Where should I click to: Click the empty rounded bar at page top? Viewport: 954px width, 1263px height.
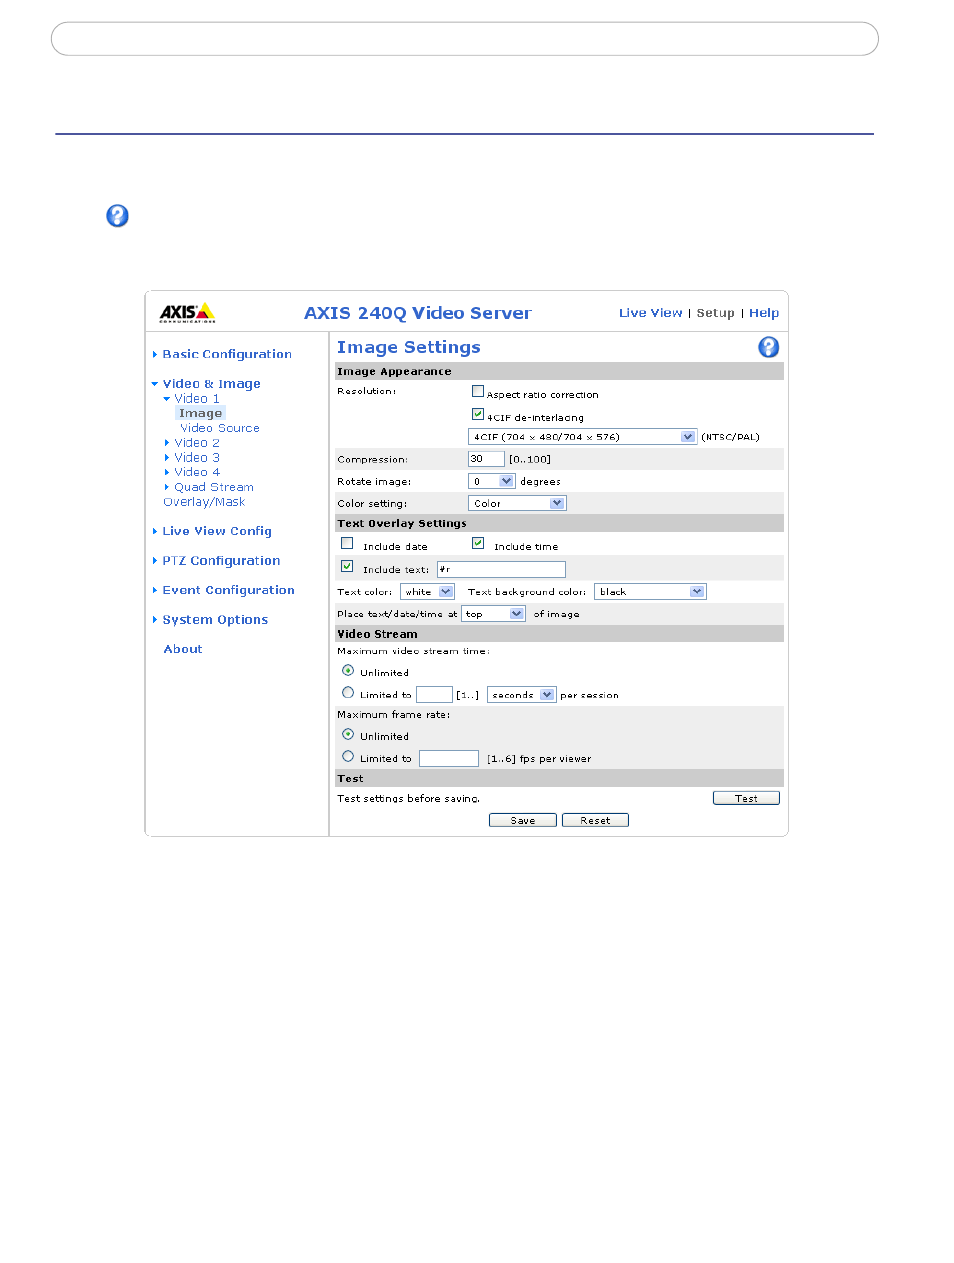coord(465,39)
